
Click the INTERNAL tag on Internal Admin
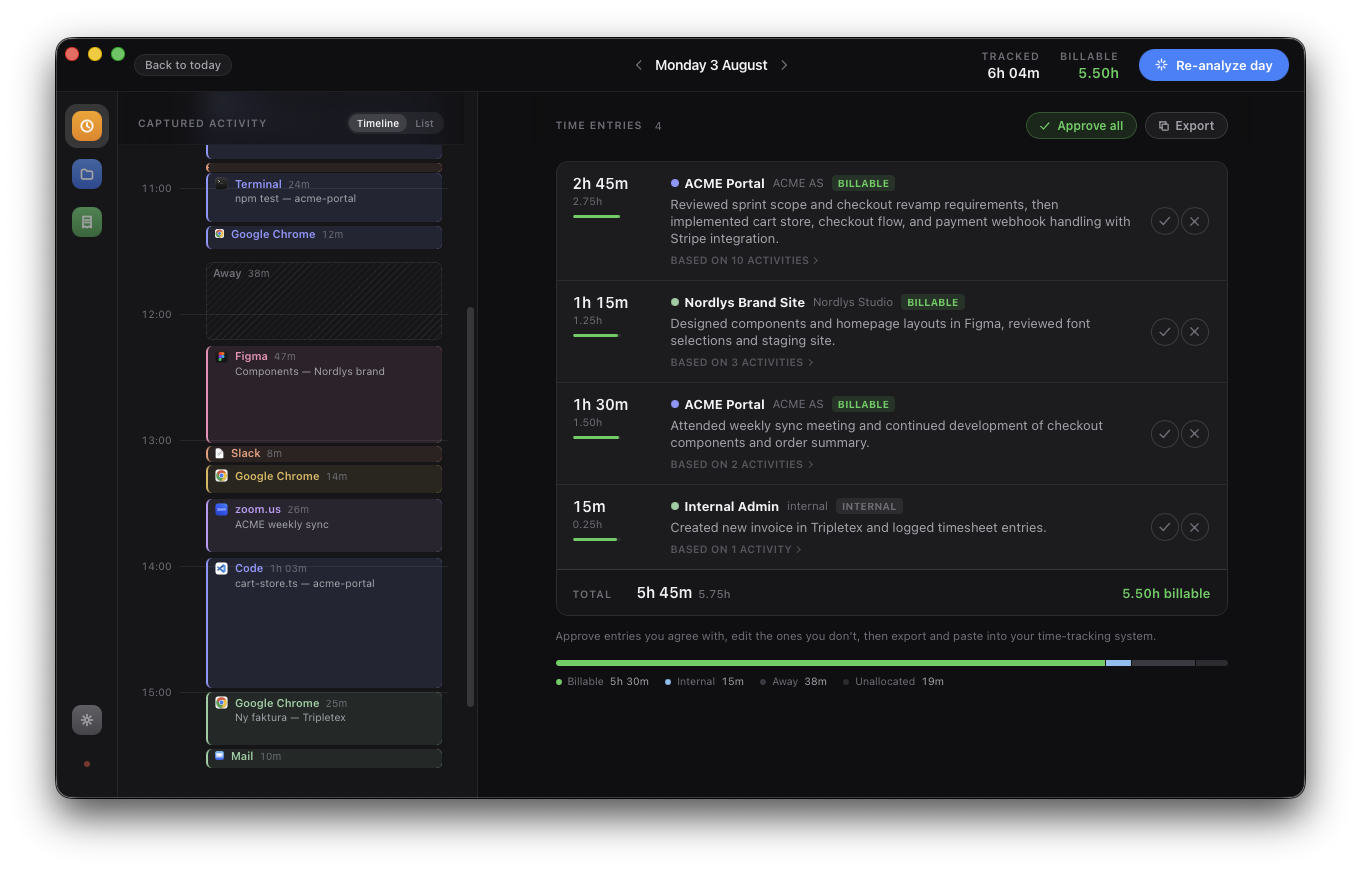pyautogui.click(x=869, y=506)
